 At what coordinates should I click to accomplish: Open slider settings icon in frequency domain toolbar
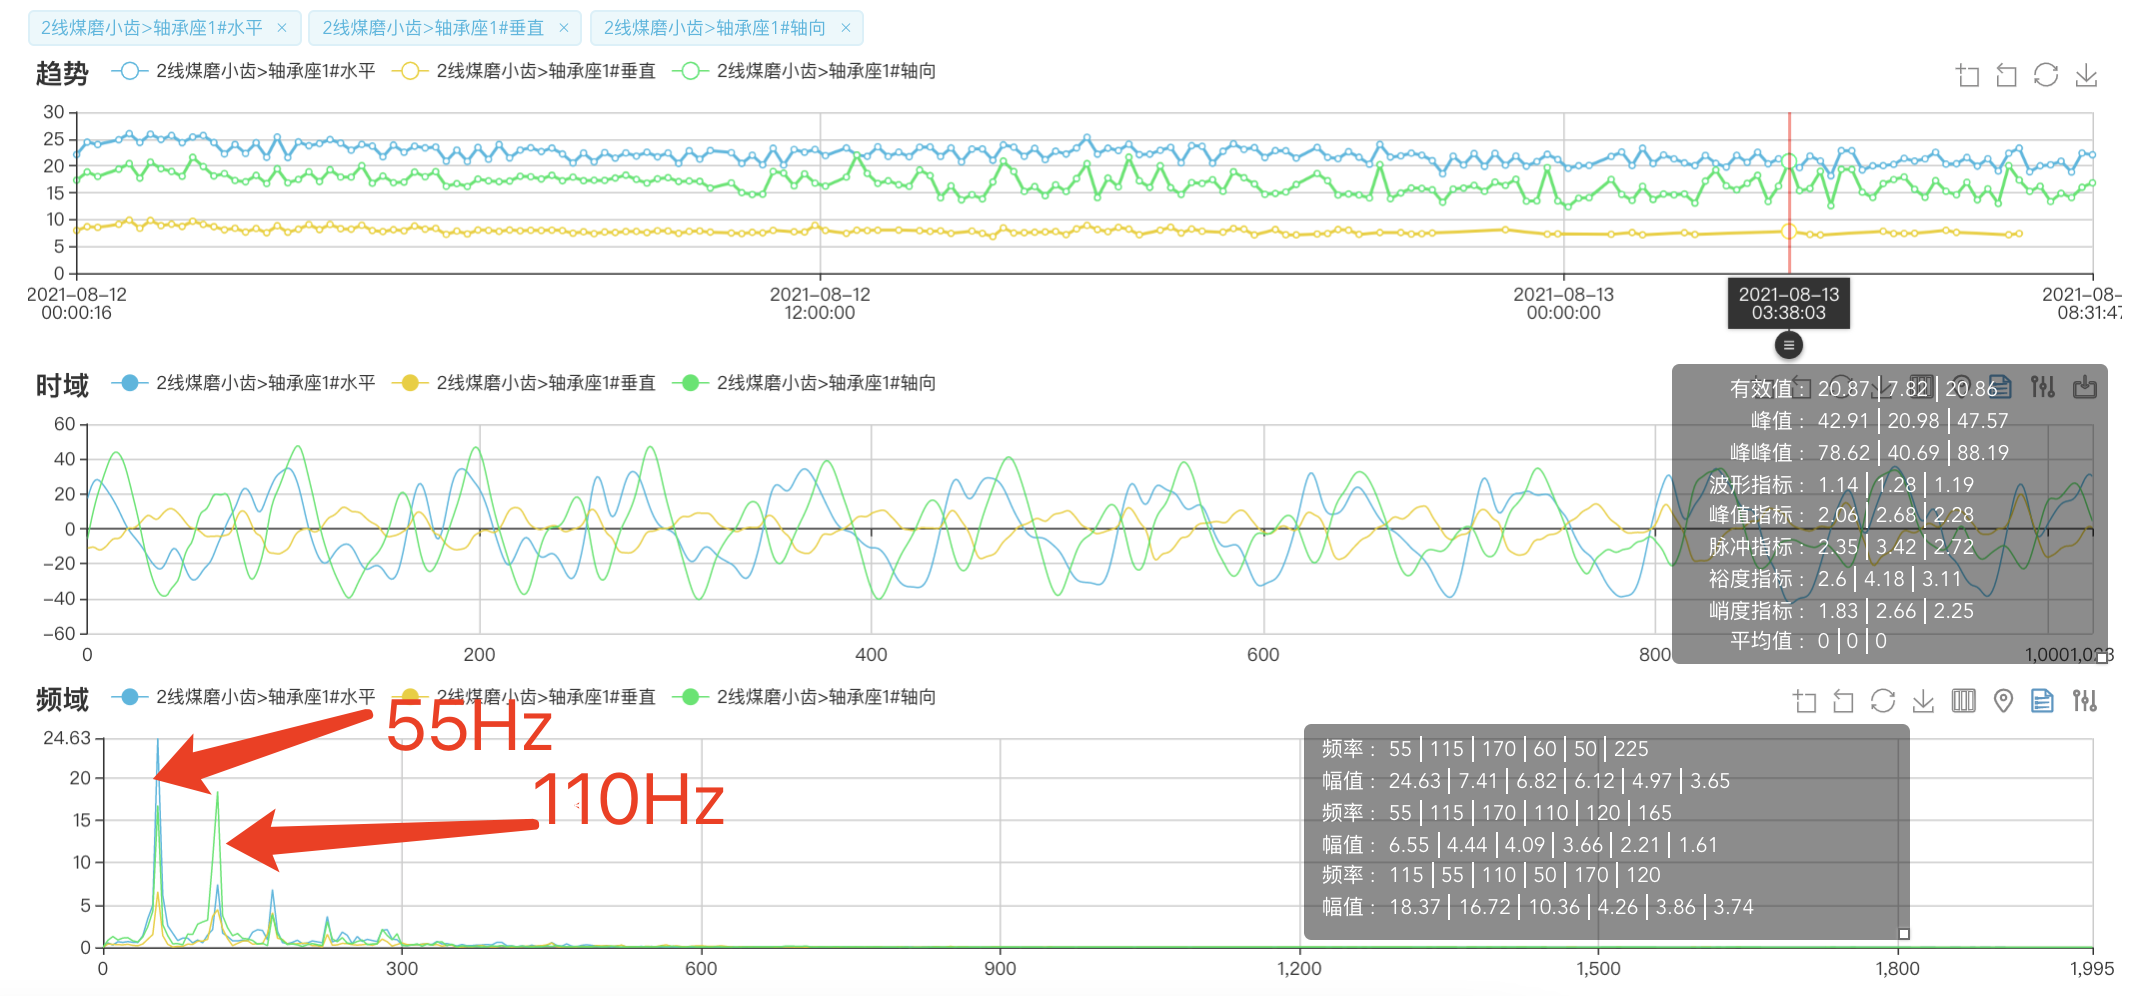click(2084, 701)
